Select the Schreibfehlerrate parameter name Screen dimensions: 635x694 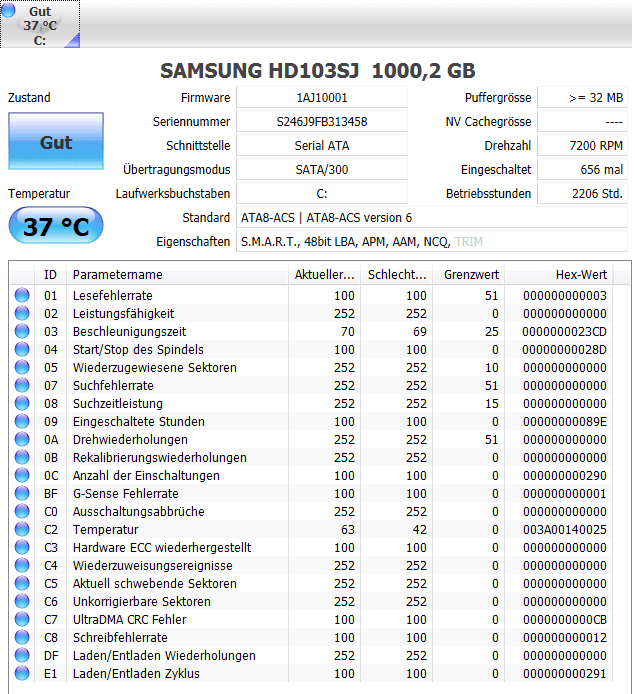coord(120,637)
